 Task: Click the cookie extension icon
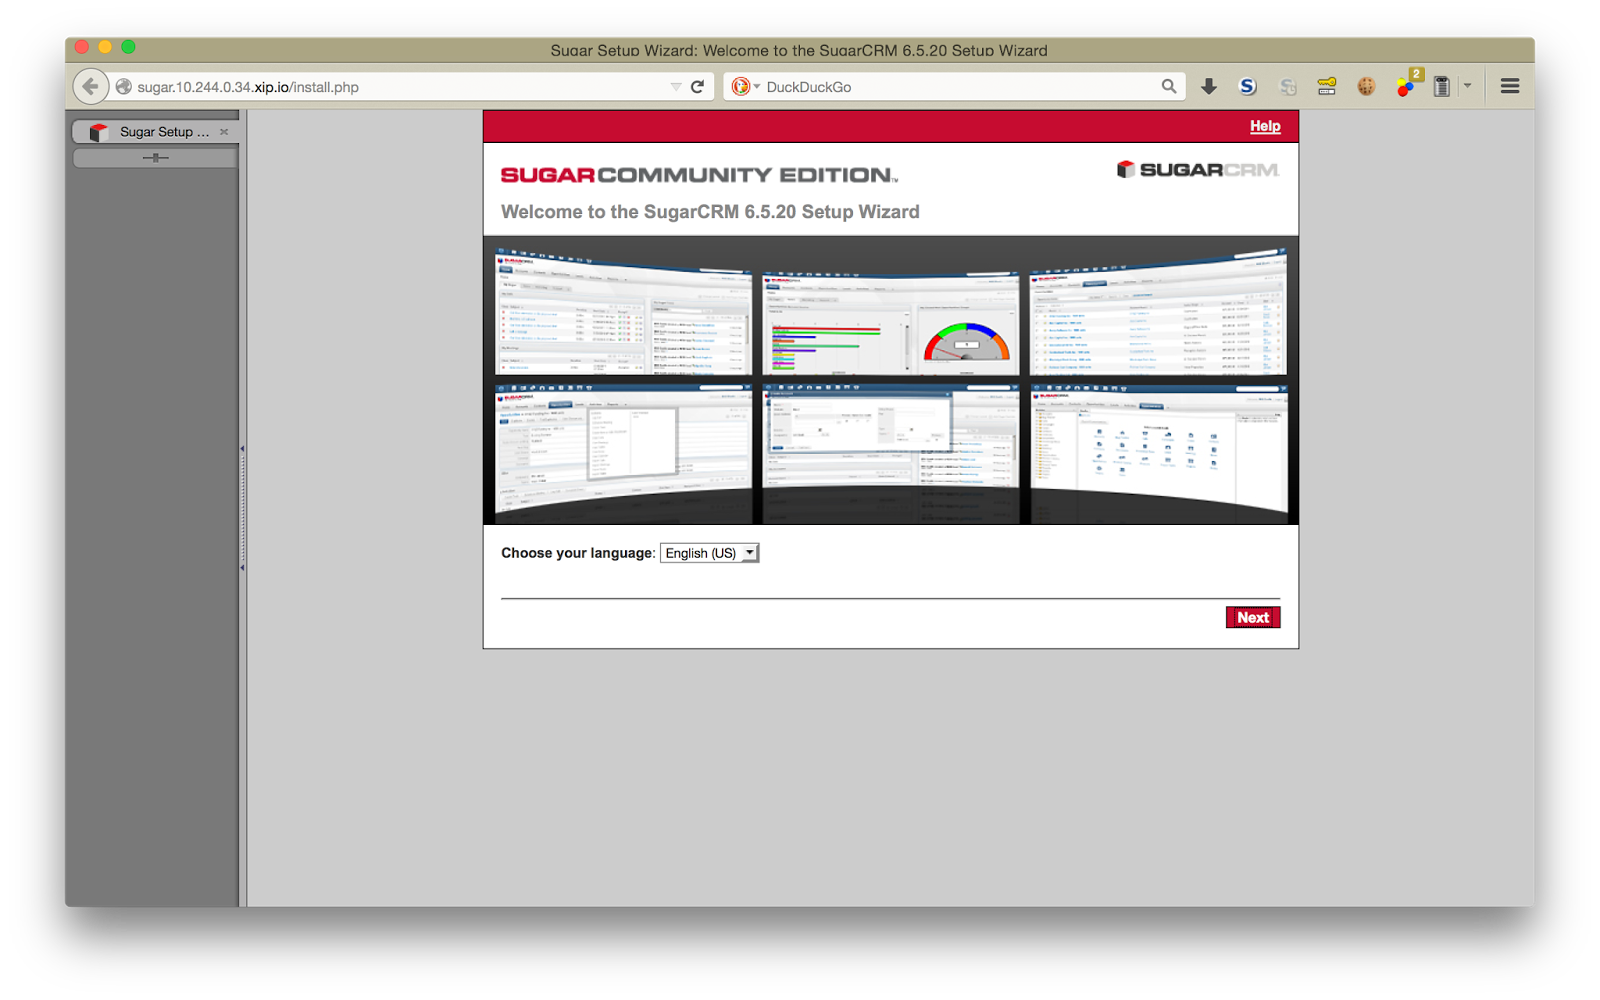[1366, 87]
